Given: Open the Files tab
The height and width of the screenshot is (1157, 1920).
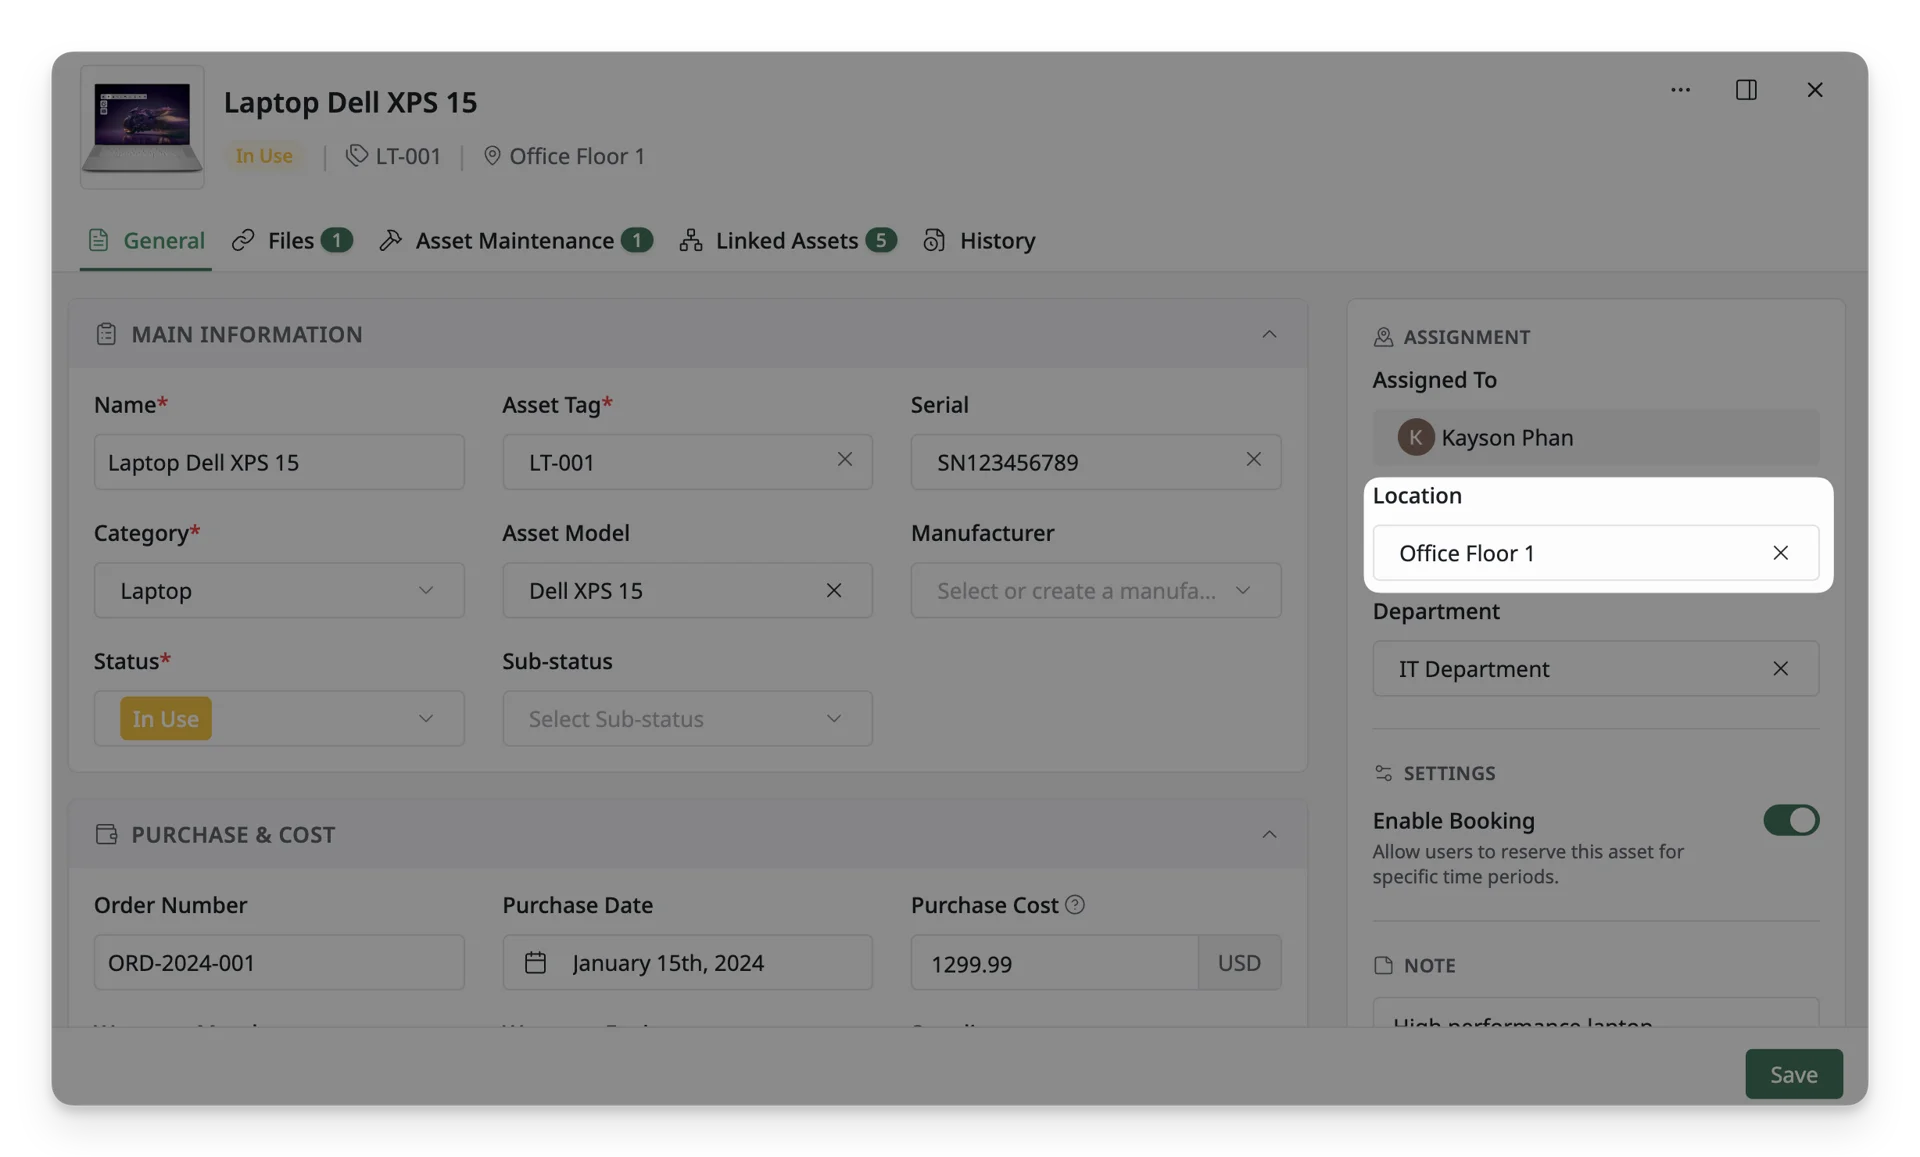Looking at the screenshot, I should 292,240.
